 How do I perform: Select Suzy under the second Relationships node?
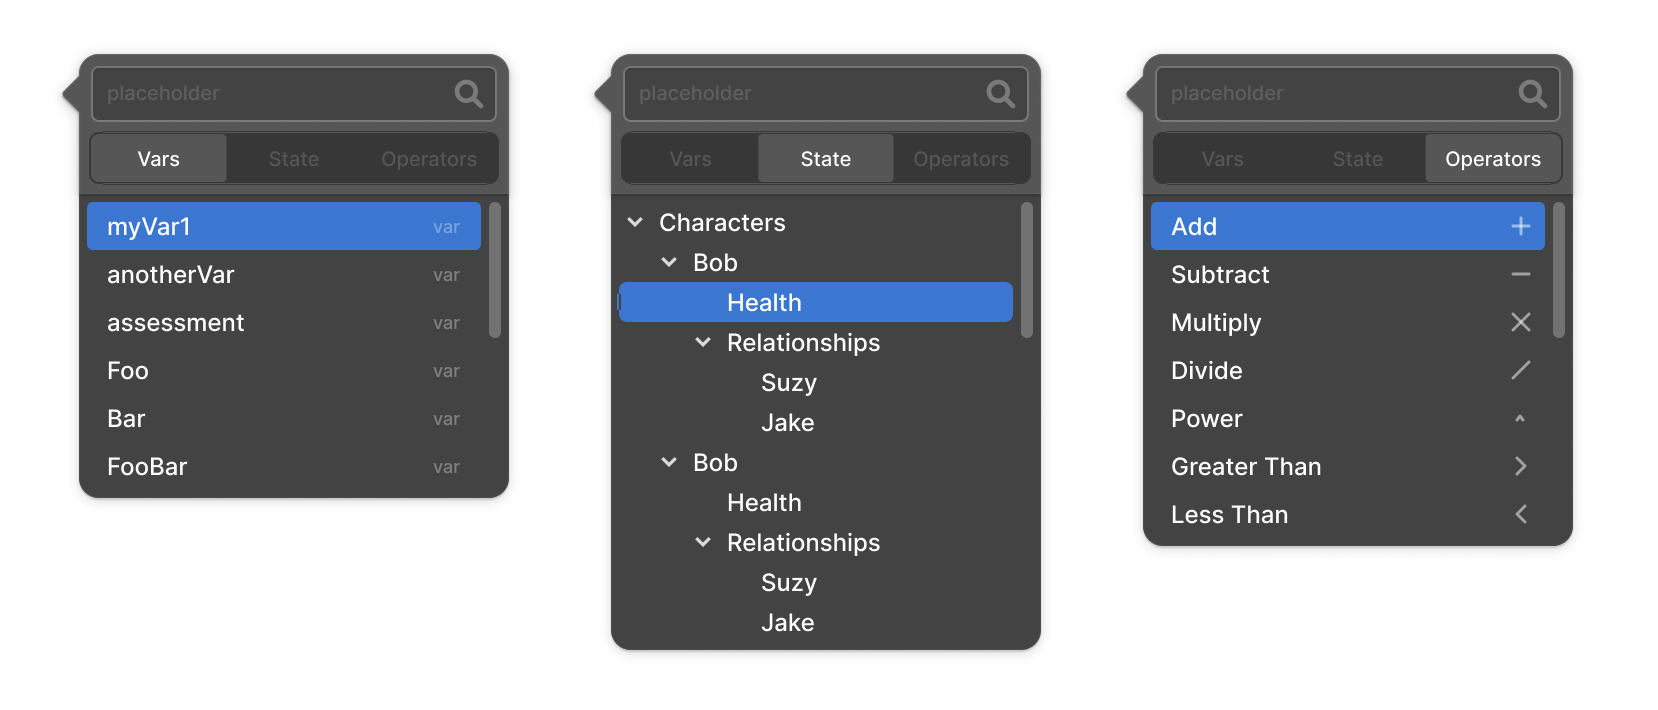(789, 582)
